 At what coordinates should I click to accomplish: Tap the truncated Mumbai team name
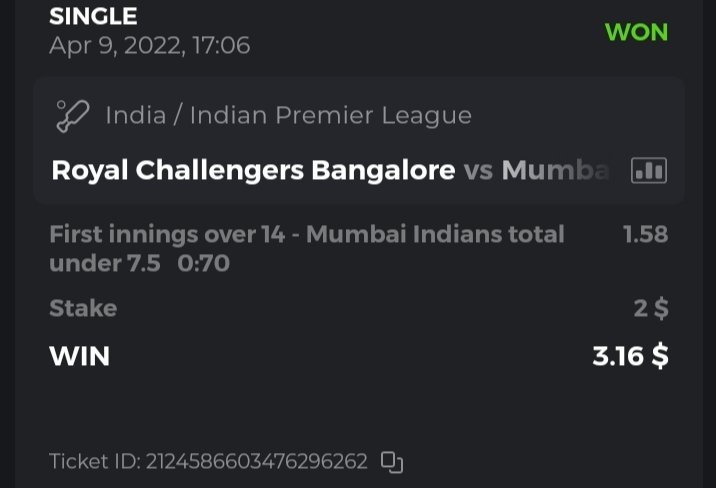(x=555, y=171)
